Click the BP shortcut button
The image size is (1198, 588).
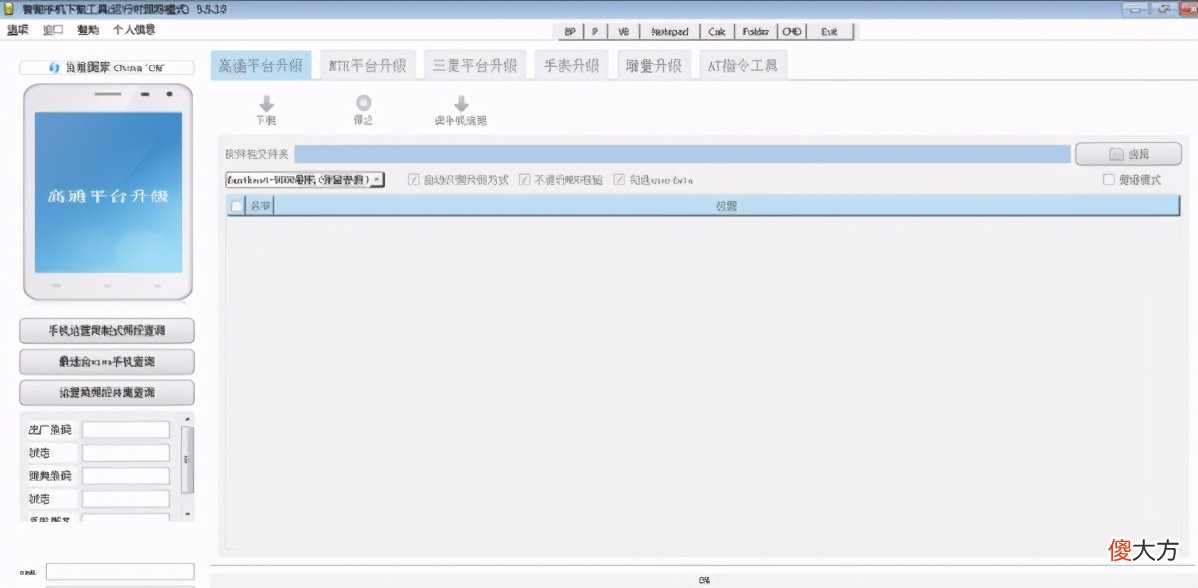tap(570, 31)
